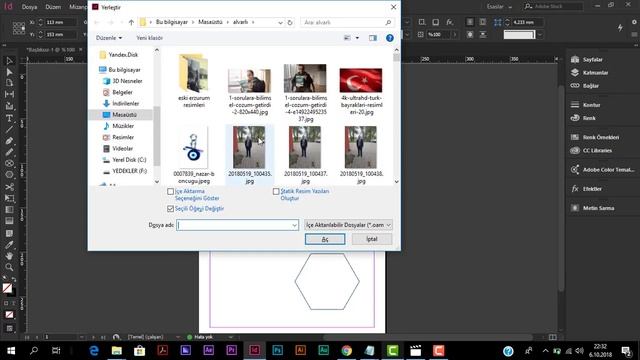This screenshot has height=360, width=640.
Task: Open the eski erzurum resimleri folder
Action: [x=193, y=81]
